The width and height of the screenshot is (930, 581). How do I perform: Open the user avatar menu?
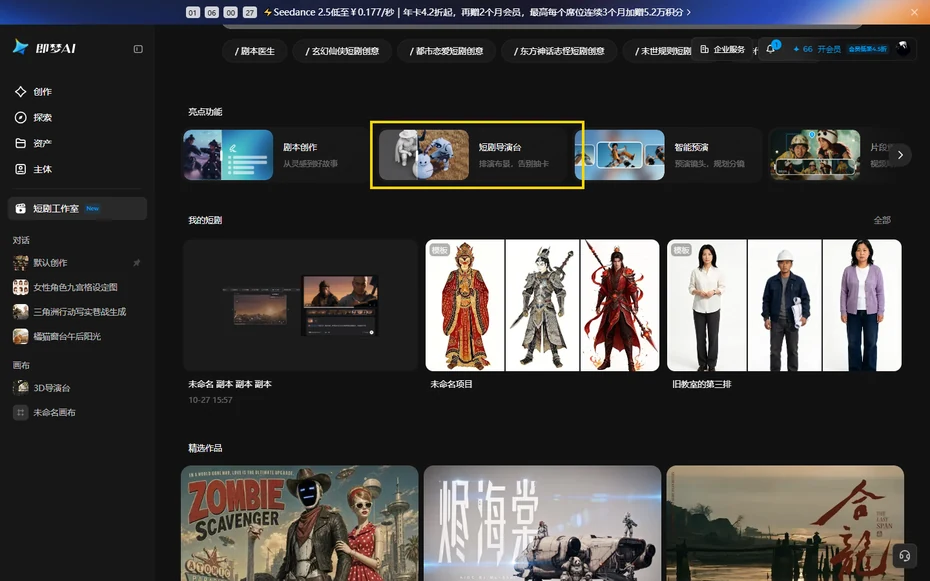[903, 49]
